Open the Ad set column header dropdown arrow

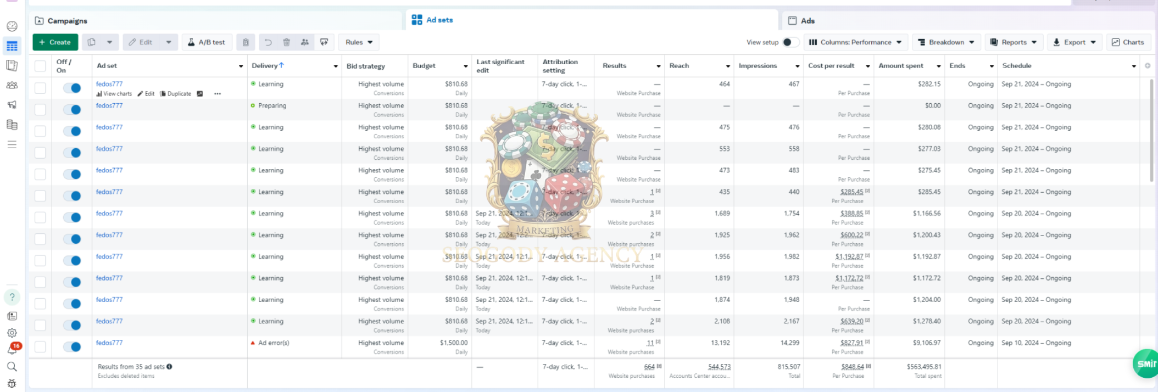pos(241,66)
